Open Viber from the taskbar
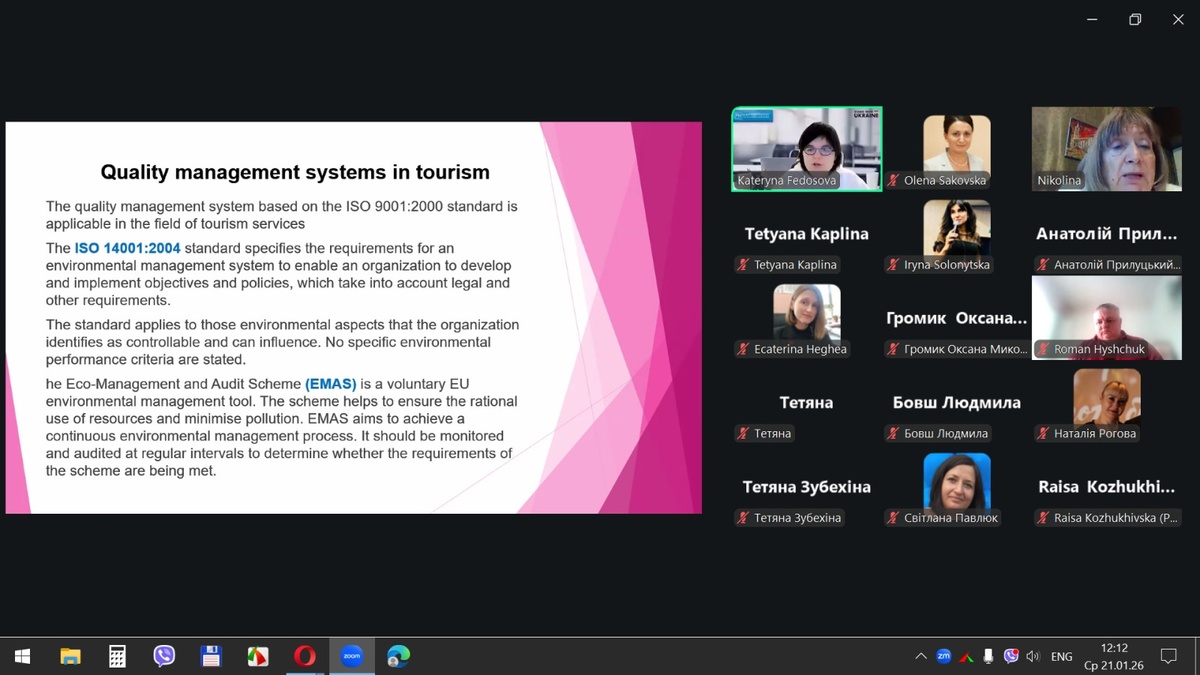Screen dimensions: 1200x675 point(164,656)
